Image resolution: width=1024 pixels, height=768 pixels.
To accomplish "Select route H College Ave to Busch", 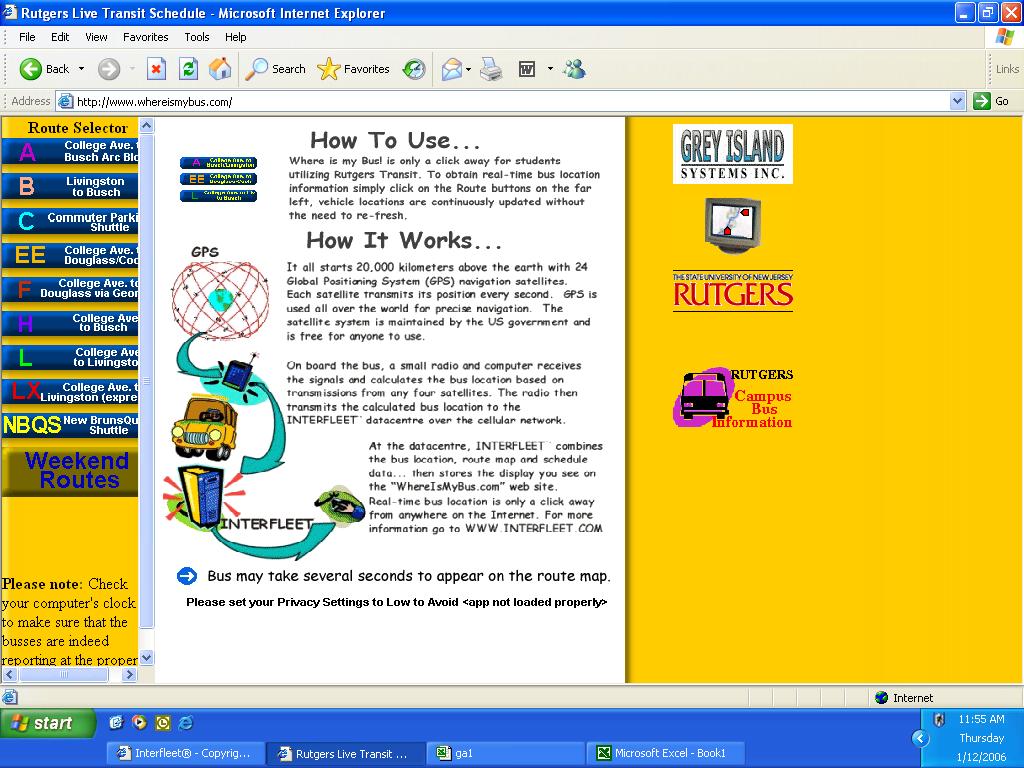I will pos(70,323).
